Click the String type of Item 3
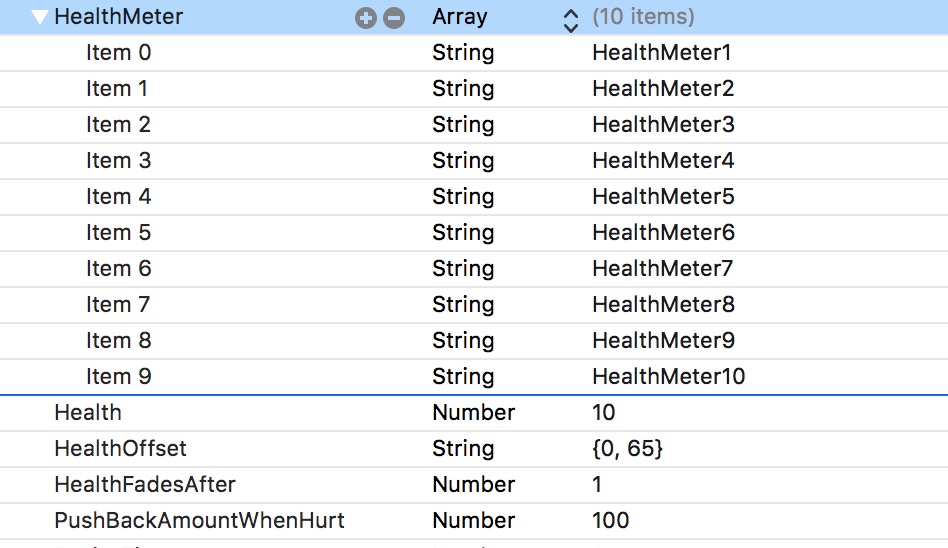Image resolution: width=948 pixels, height=548 pixels. click(463, 161)
